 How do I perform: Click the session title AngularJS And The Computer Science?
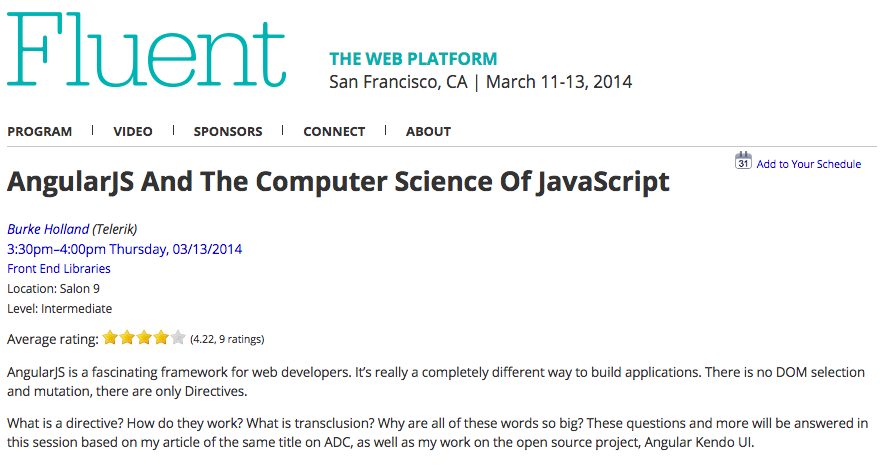[x=338, y=182]
